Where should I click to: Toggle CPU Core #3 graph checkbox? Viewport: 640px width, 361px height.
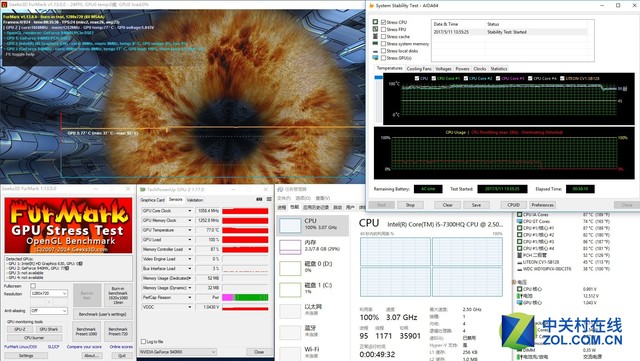tap(498, 78)
